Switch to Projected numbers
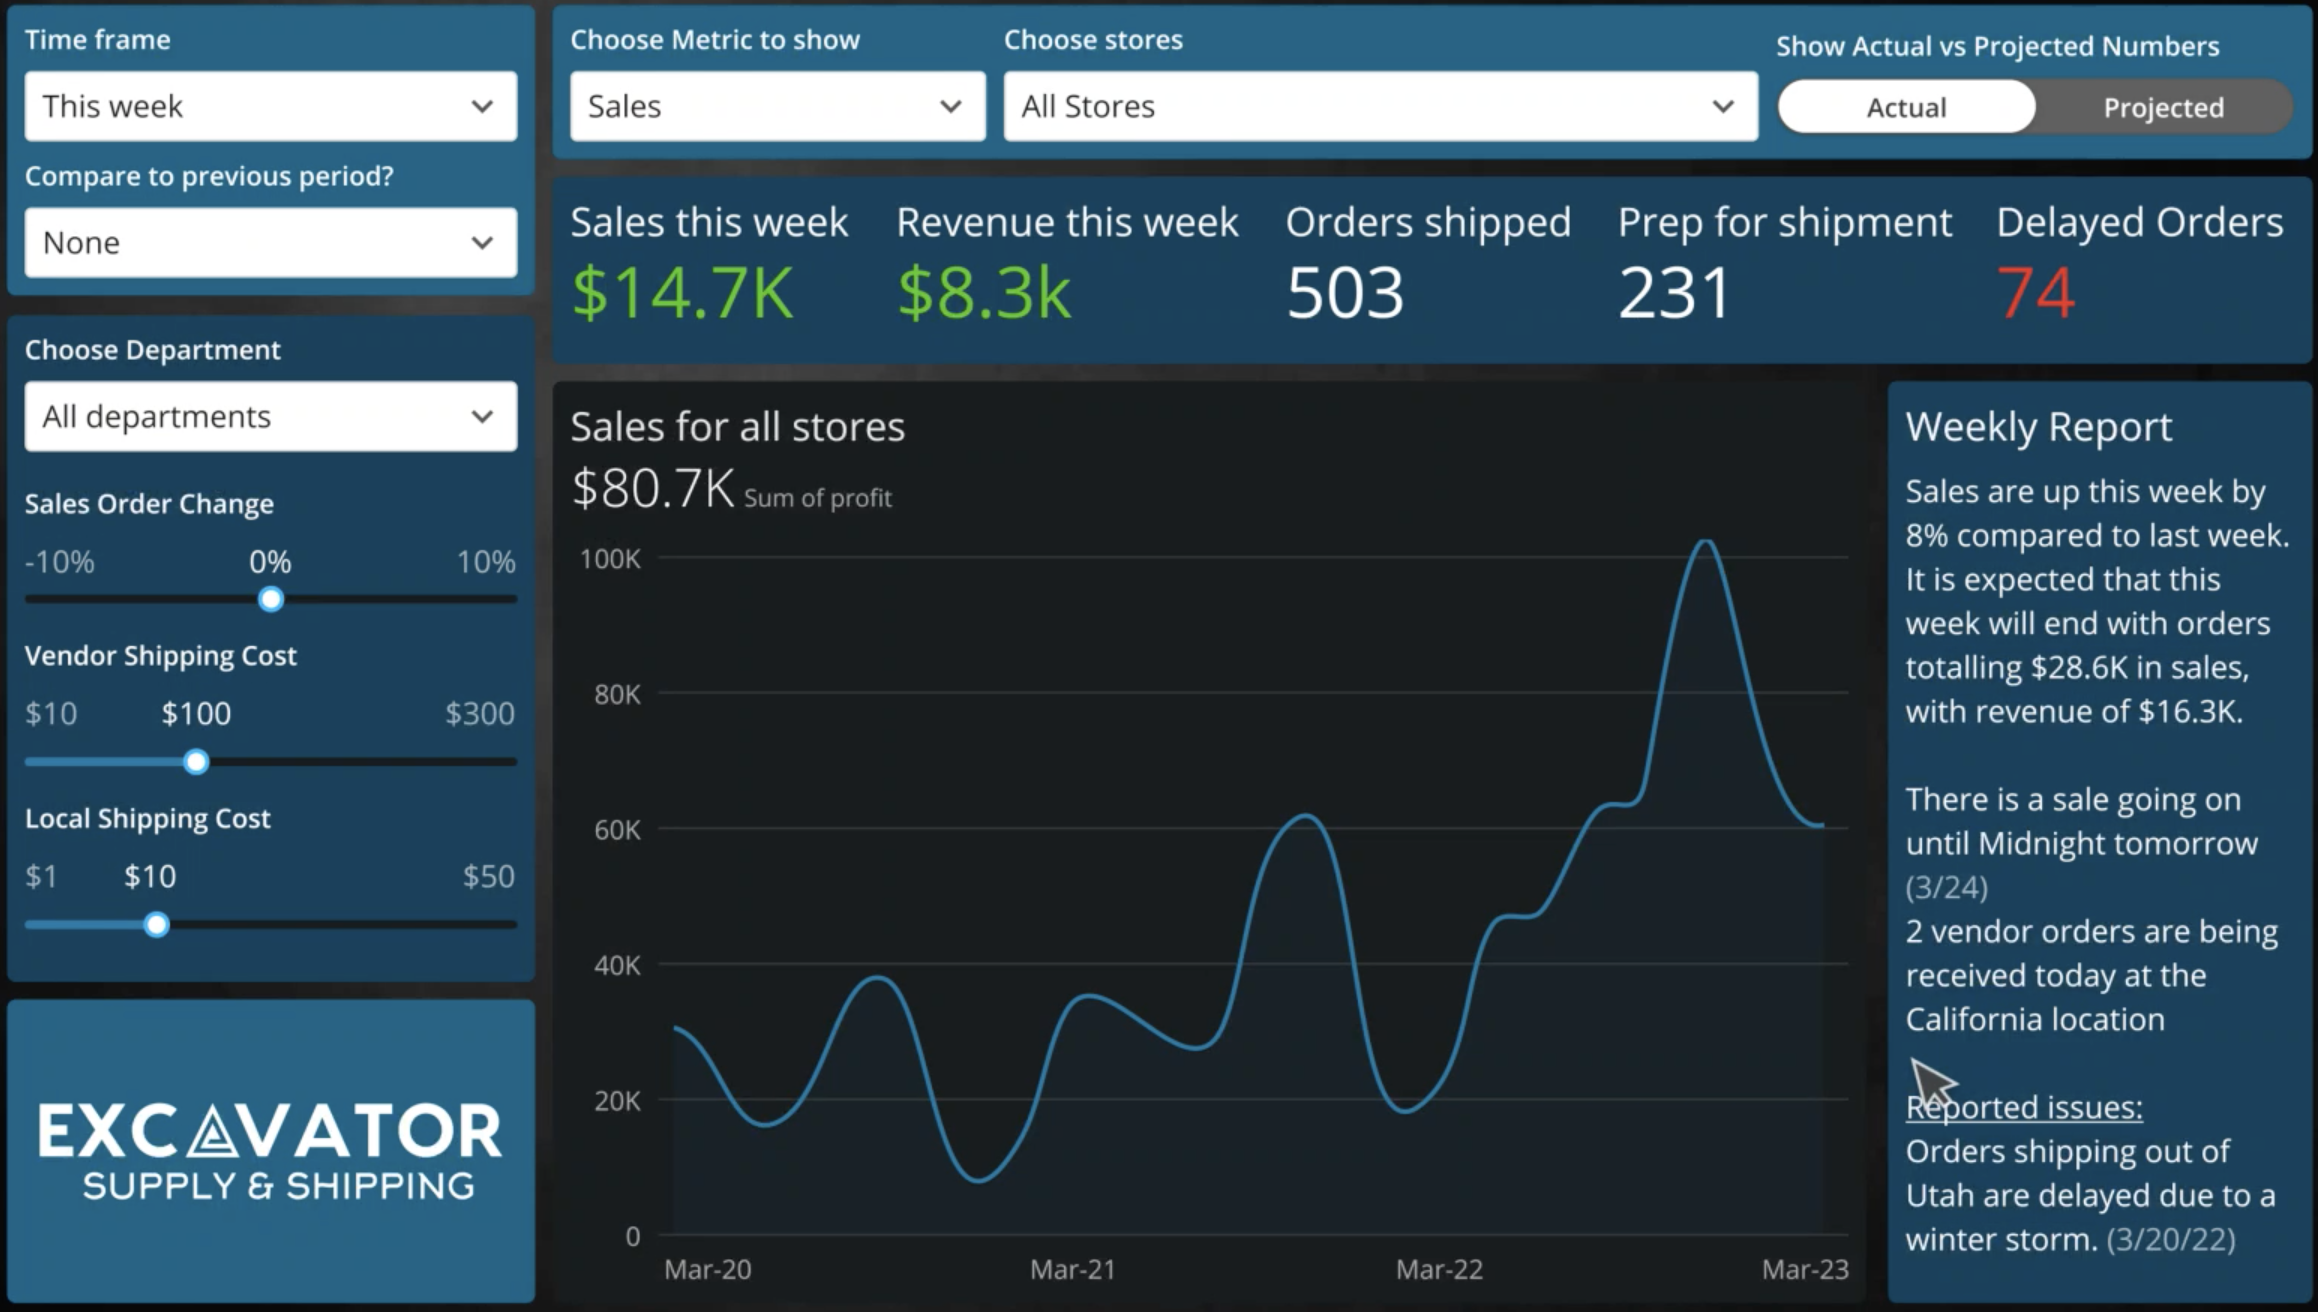 pyautogui.click(x=2162, y=107)
